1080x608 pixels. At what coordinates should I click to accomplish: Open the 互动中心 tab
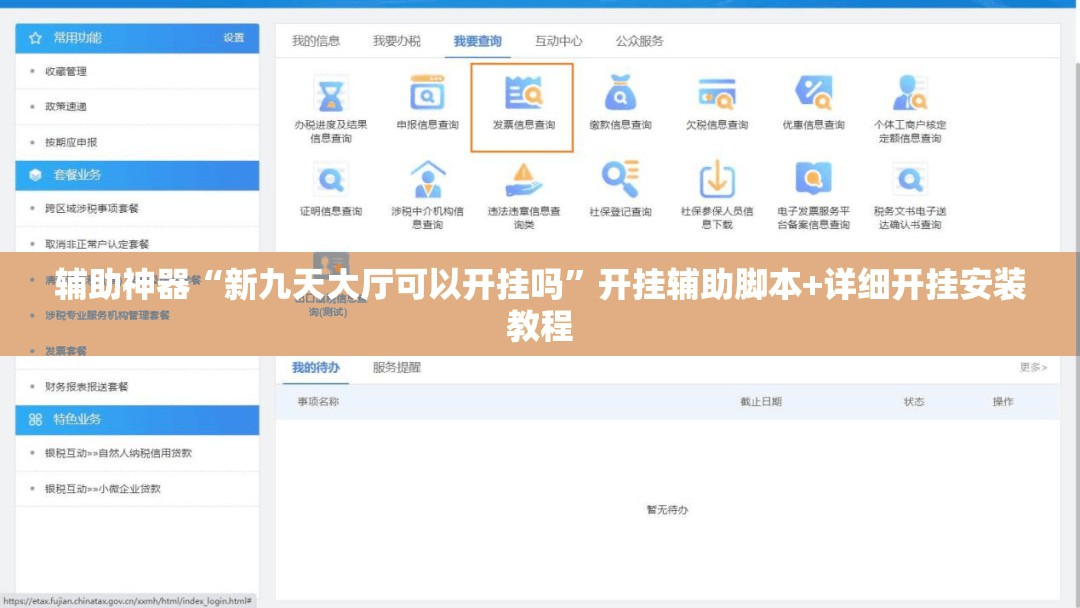(x=559, y=41)
